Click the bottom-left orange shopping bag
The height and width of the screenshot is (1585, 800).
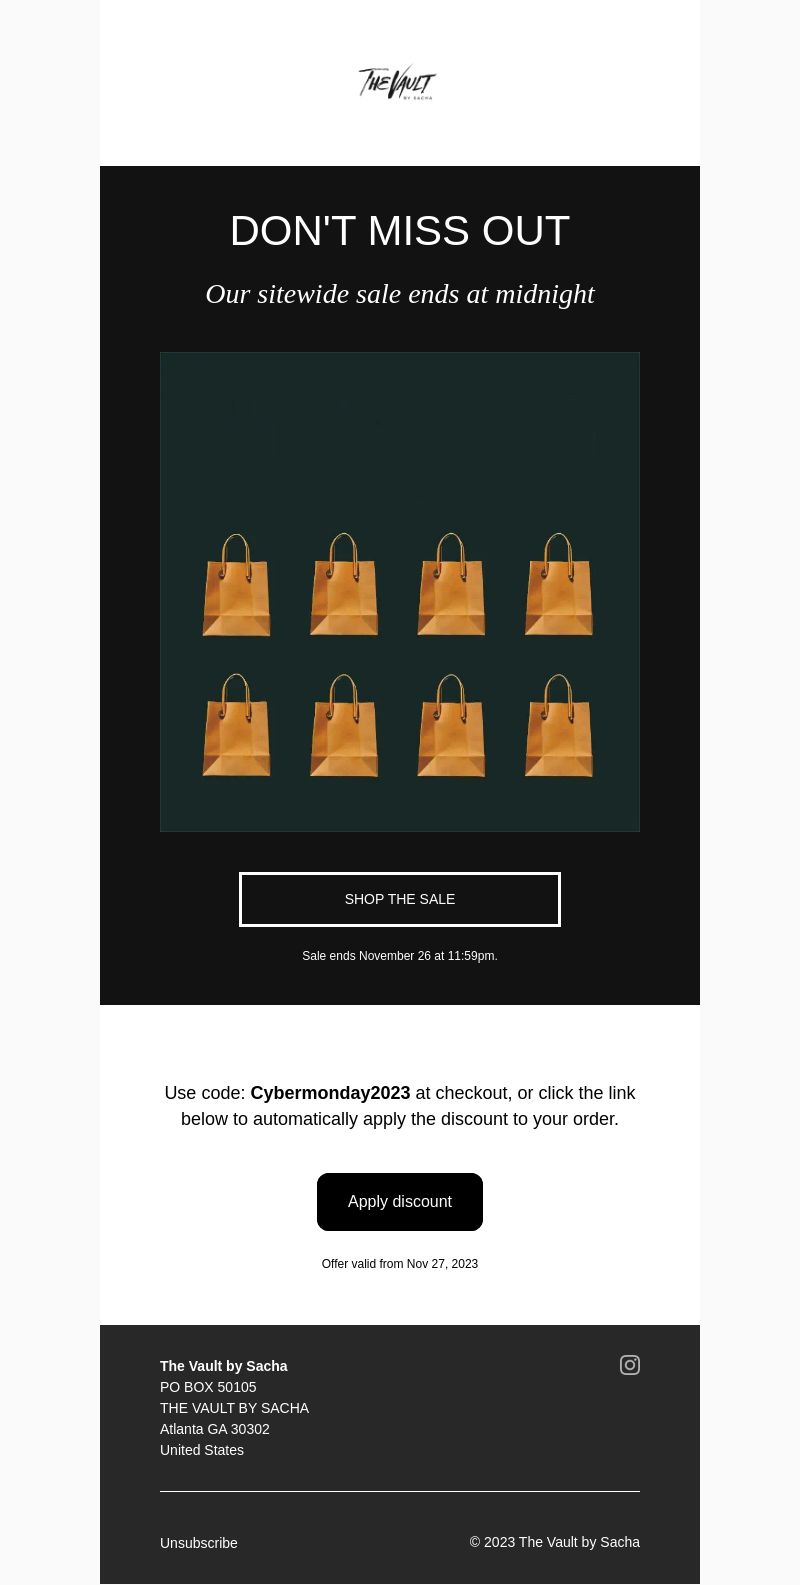(x=237, y=725)
